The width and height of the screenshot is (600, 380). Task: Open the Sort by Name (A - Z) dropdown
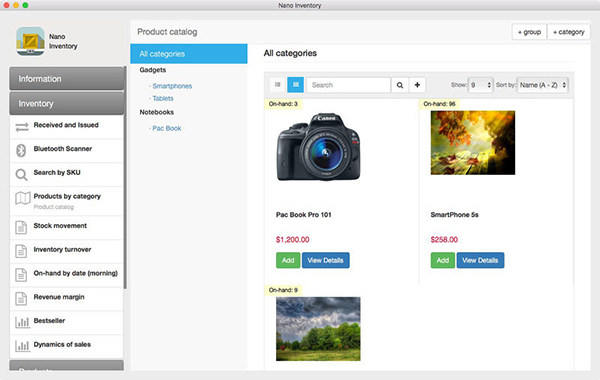(543, 85)
